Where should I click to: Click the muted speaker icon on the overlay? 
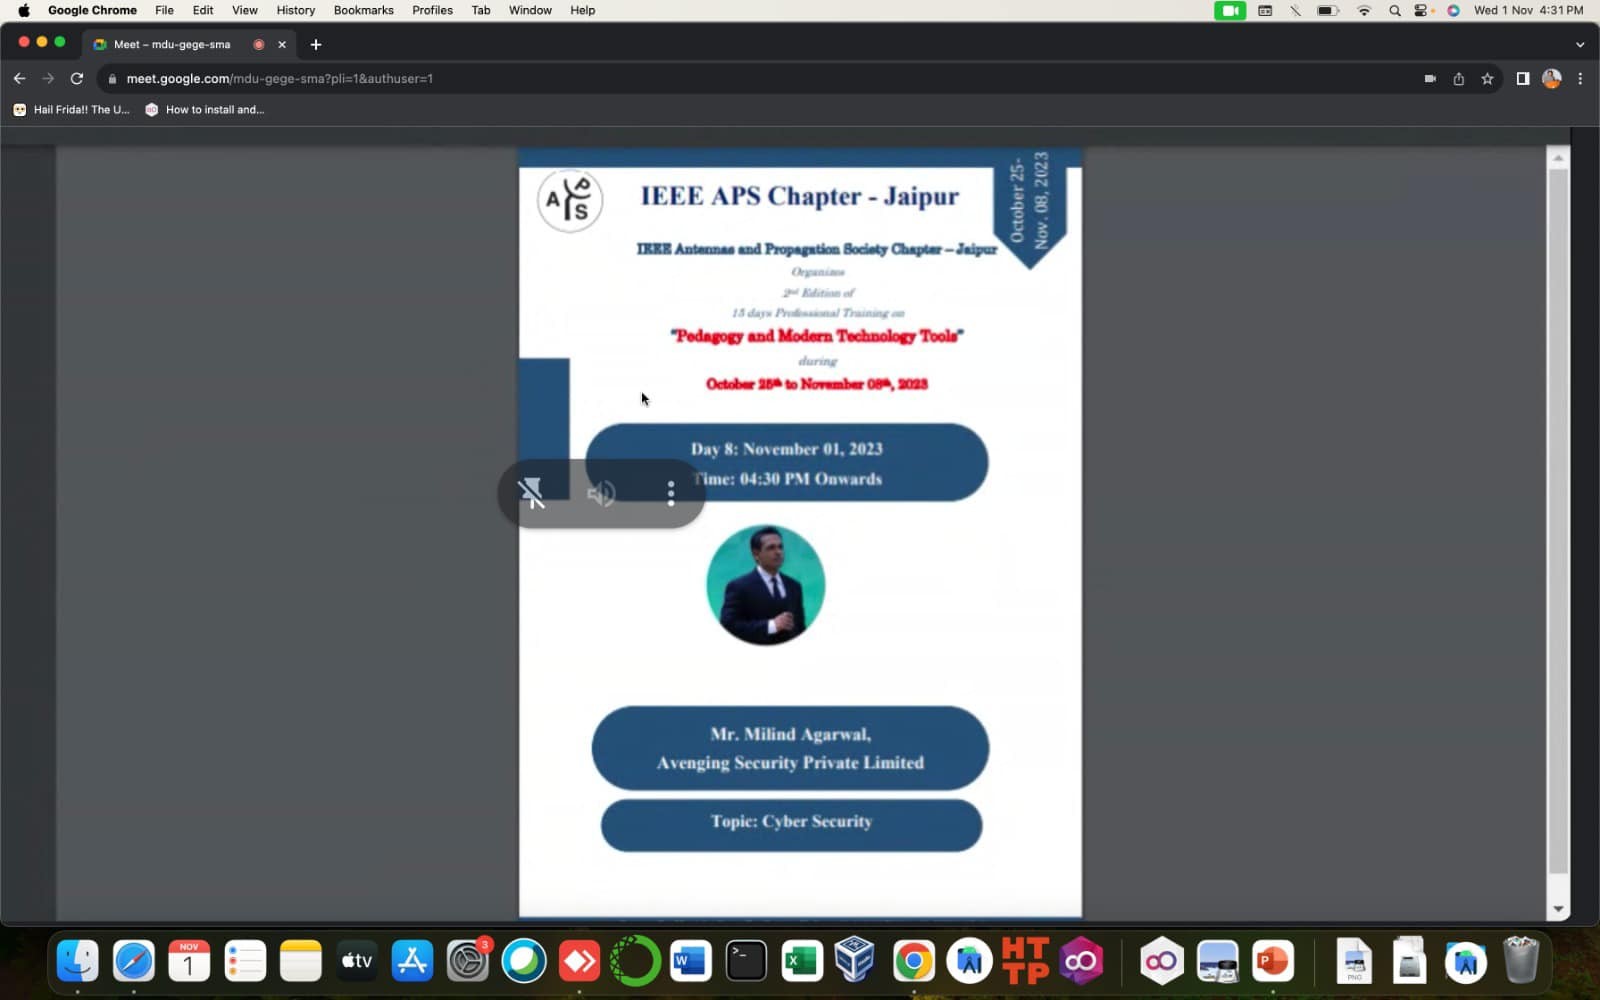pos(601,493)
